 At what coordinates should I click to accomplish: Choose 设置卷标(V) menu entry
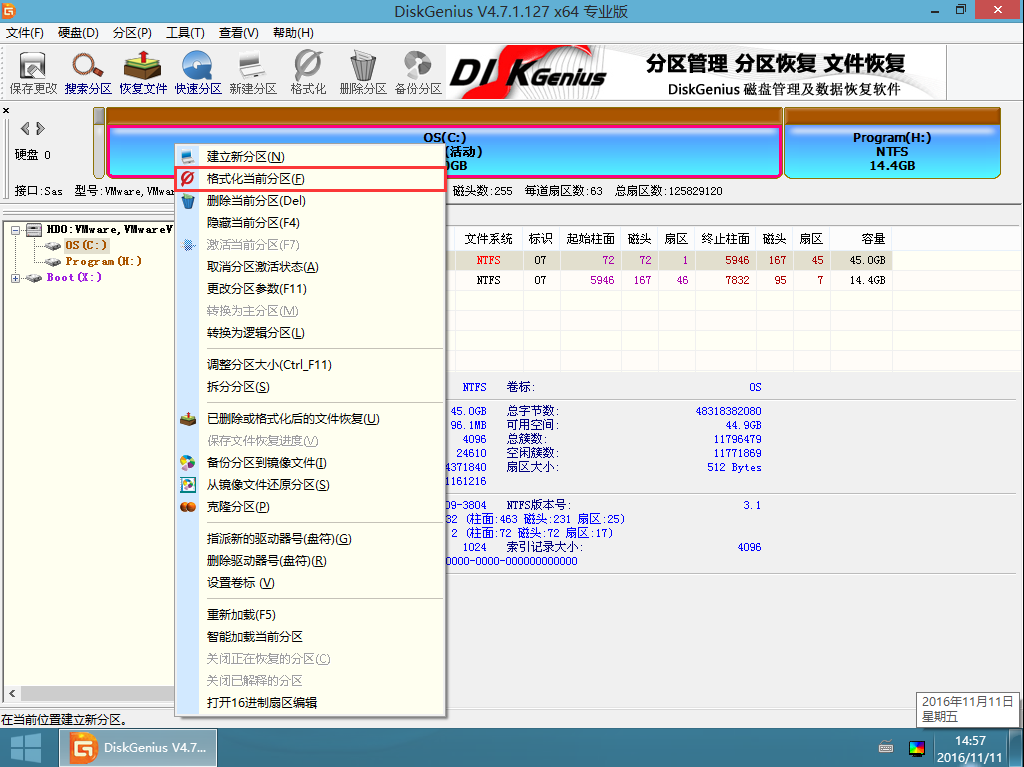pyautogui.click(x=310, y=583)
